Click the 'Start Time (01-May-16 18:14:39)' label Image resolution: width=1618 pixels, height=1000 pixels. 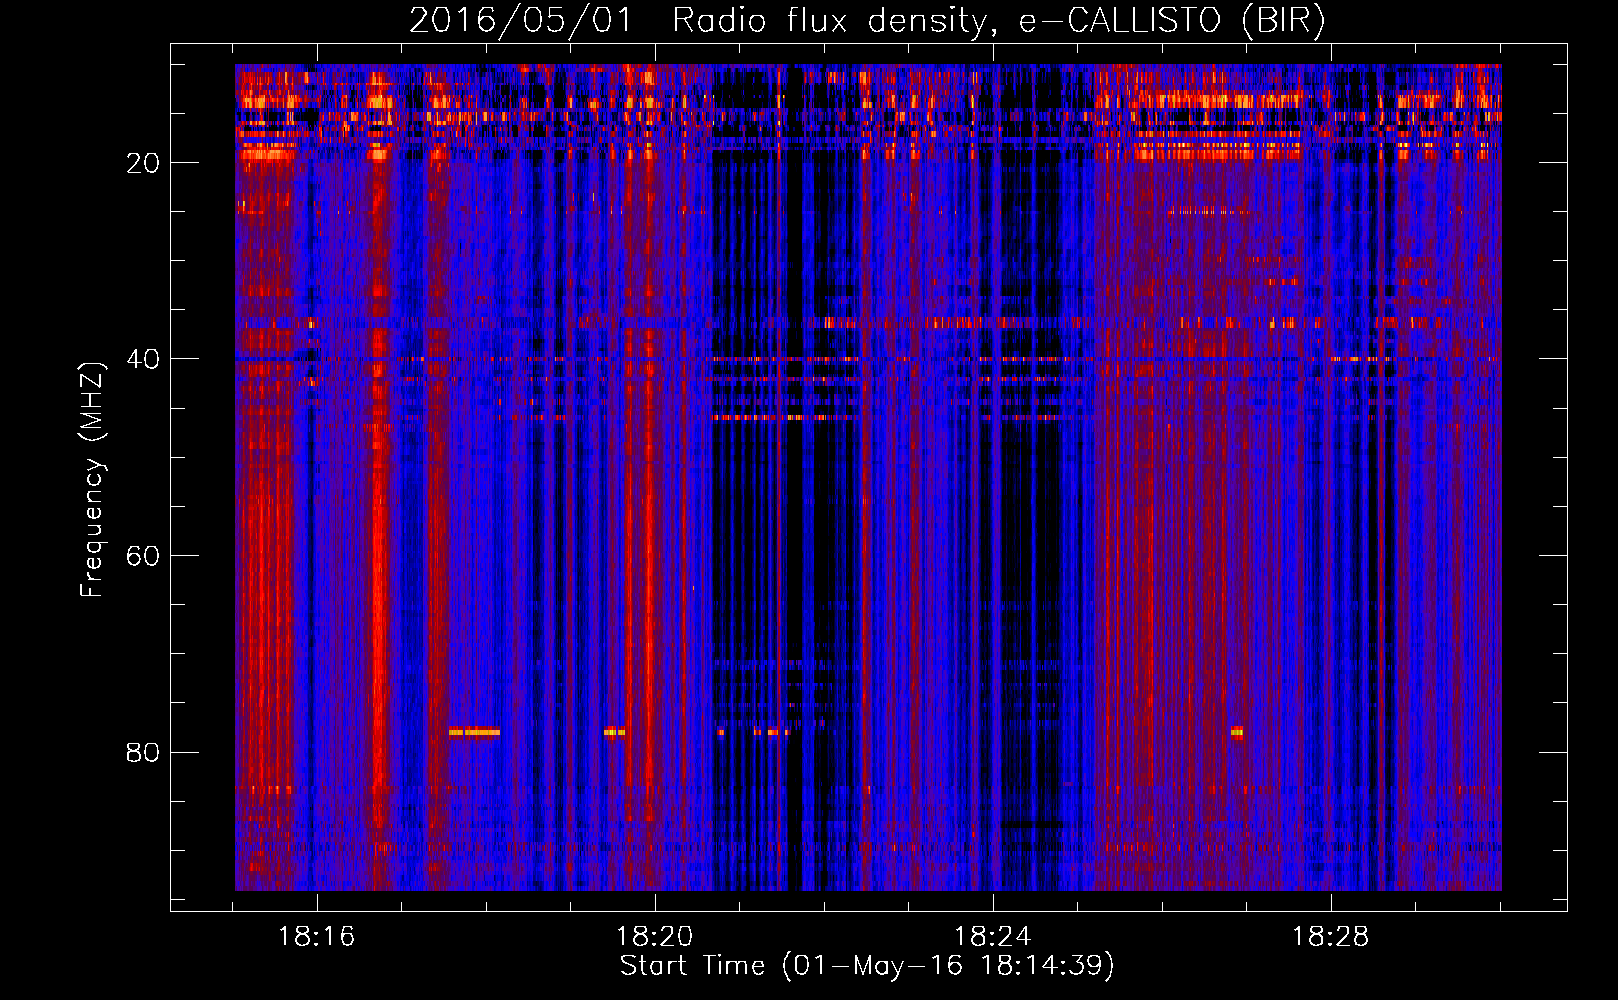tap(867, 966)
